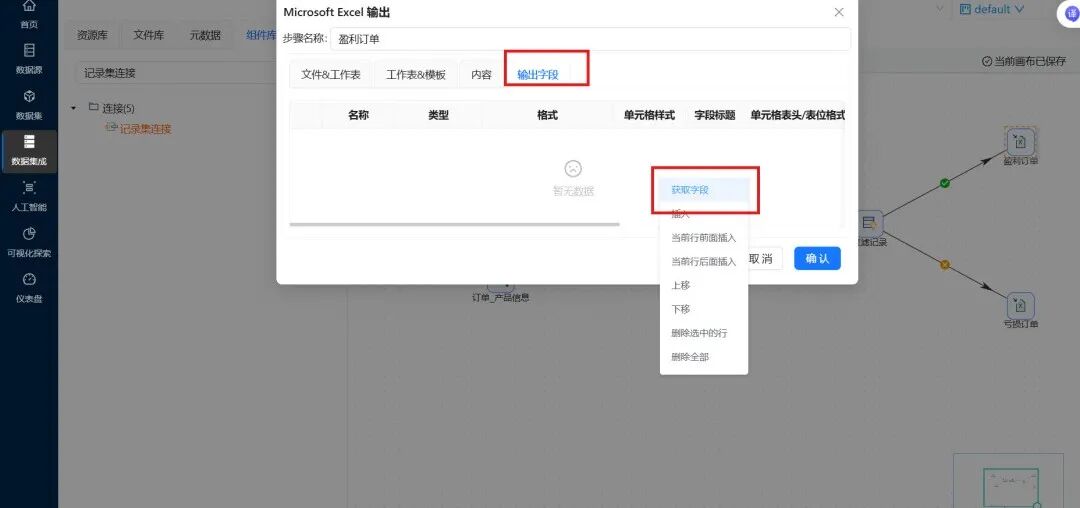This screenshot has height=508, width=1080.
Task: Click the 格式 column header
Action: pyautogui.click(x=547, y=115)
